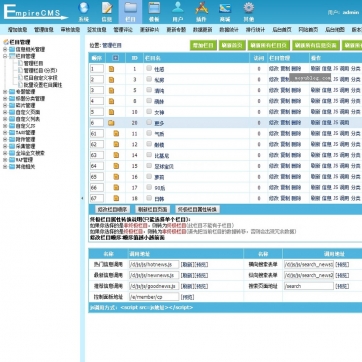The image size is (362, 362).
Task: Click the page icon of row ID 18
Action: pos(116,198)
